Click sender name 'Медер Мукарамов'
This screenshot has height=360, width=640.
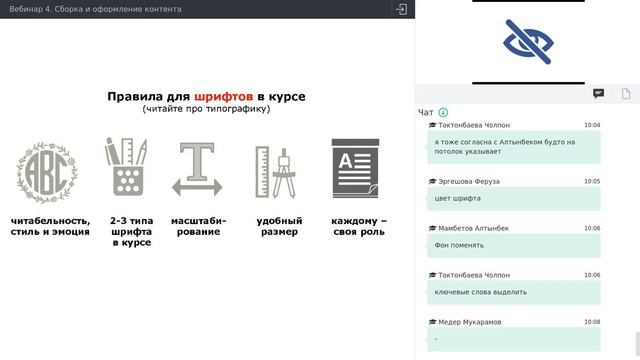coord(470,322)
